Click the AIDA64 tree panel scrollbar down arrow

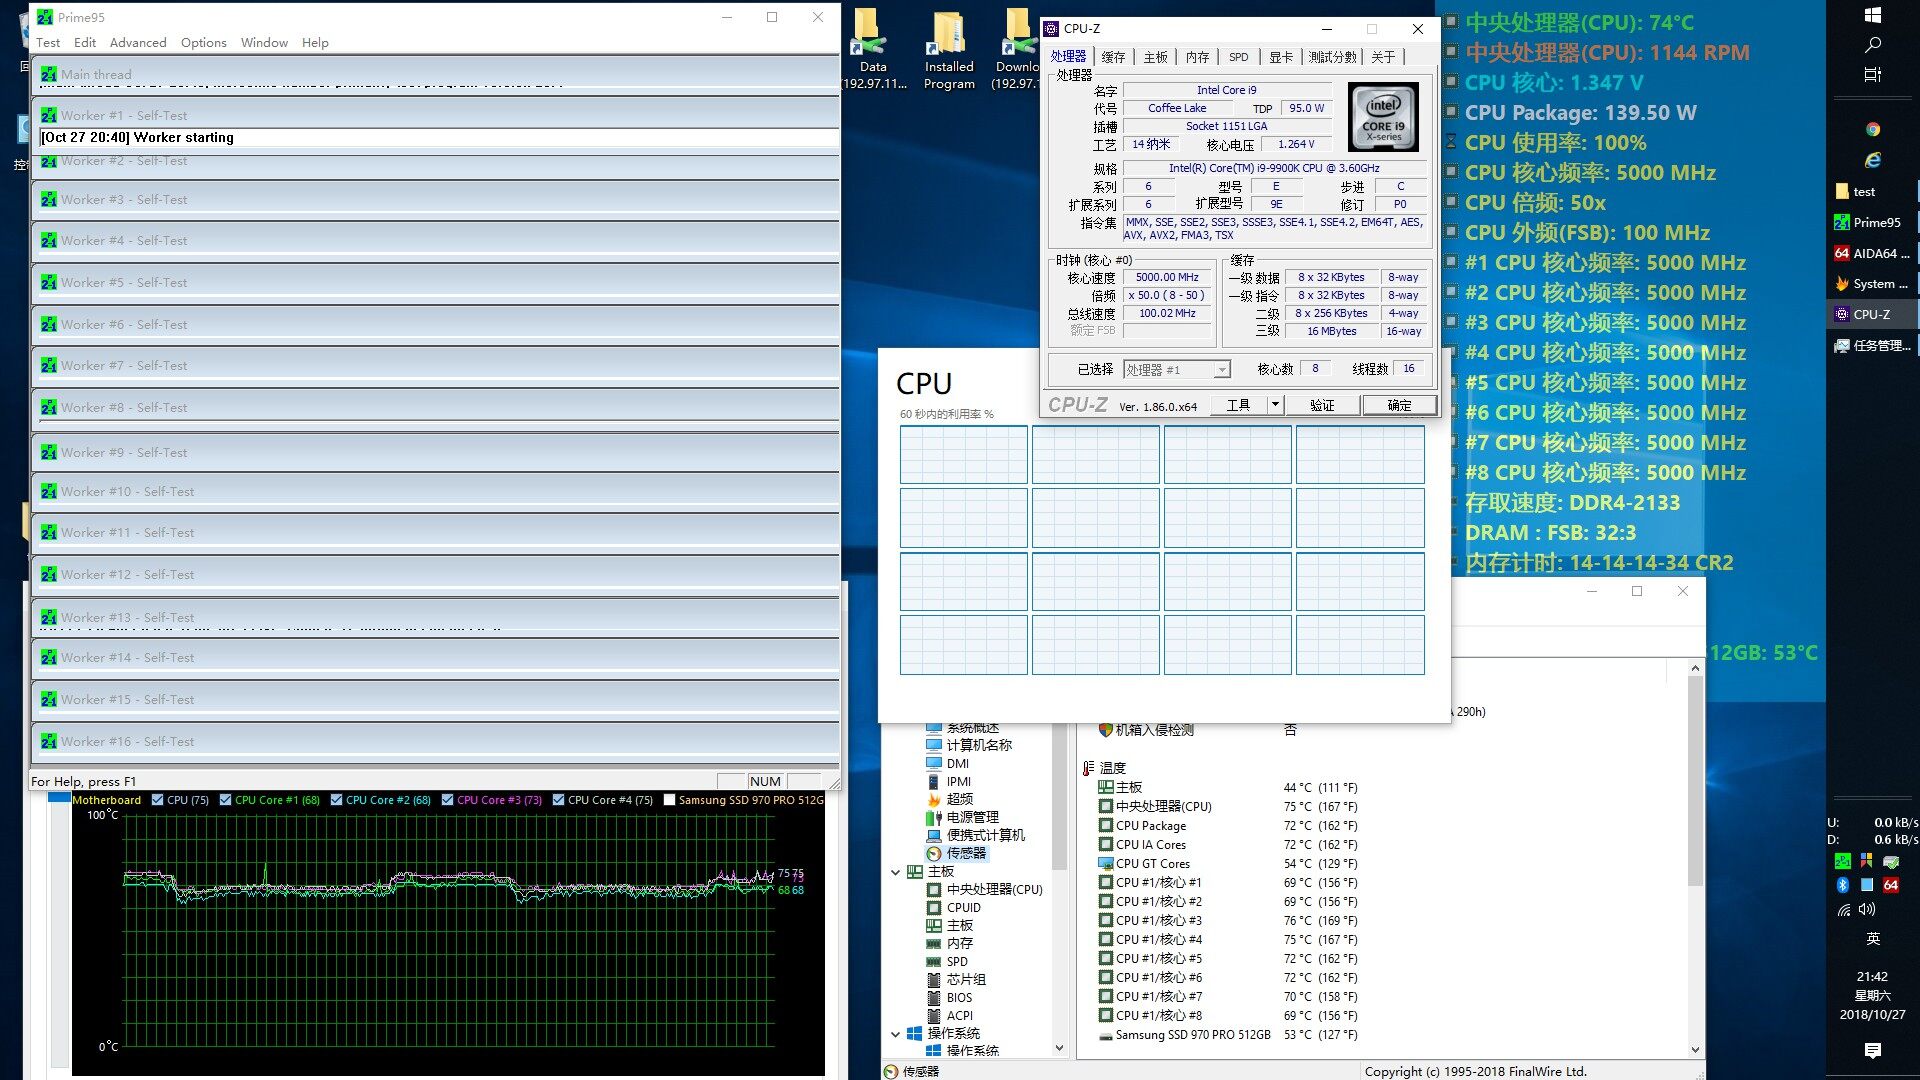(1059, 1048)
